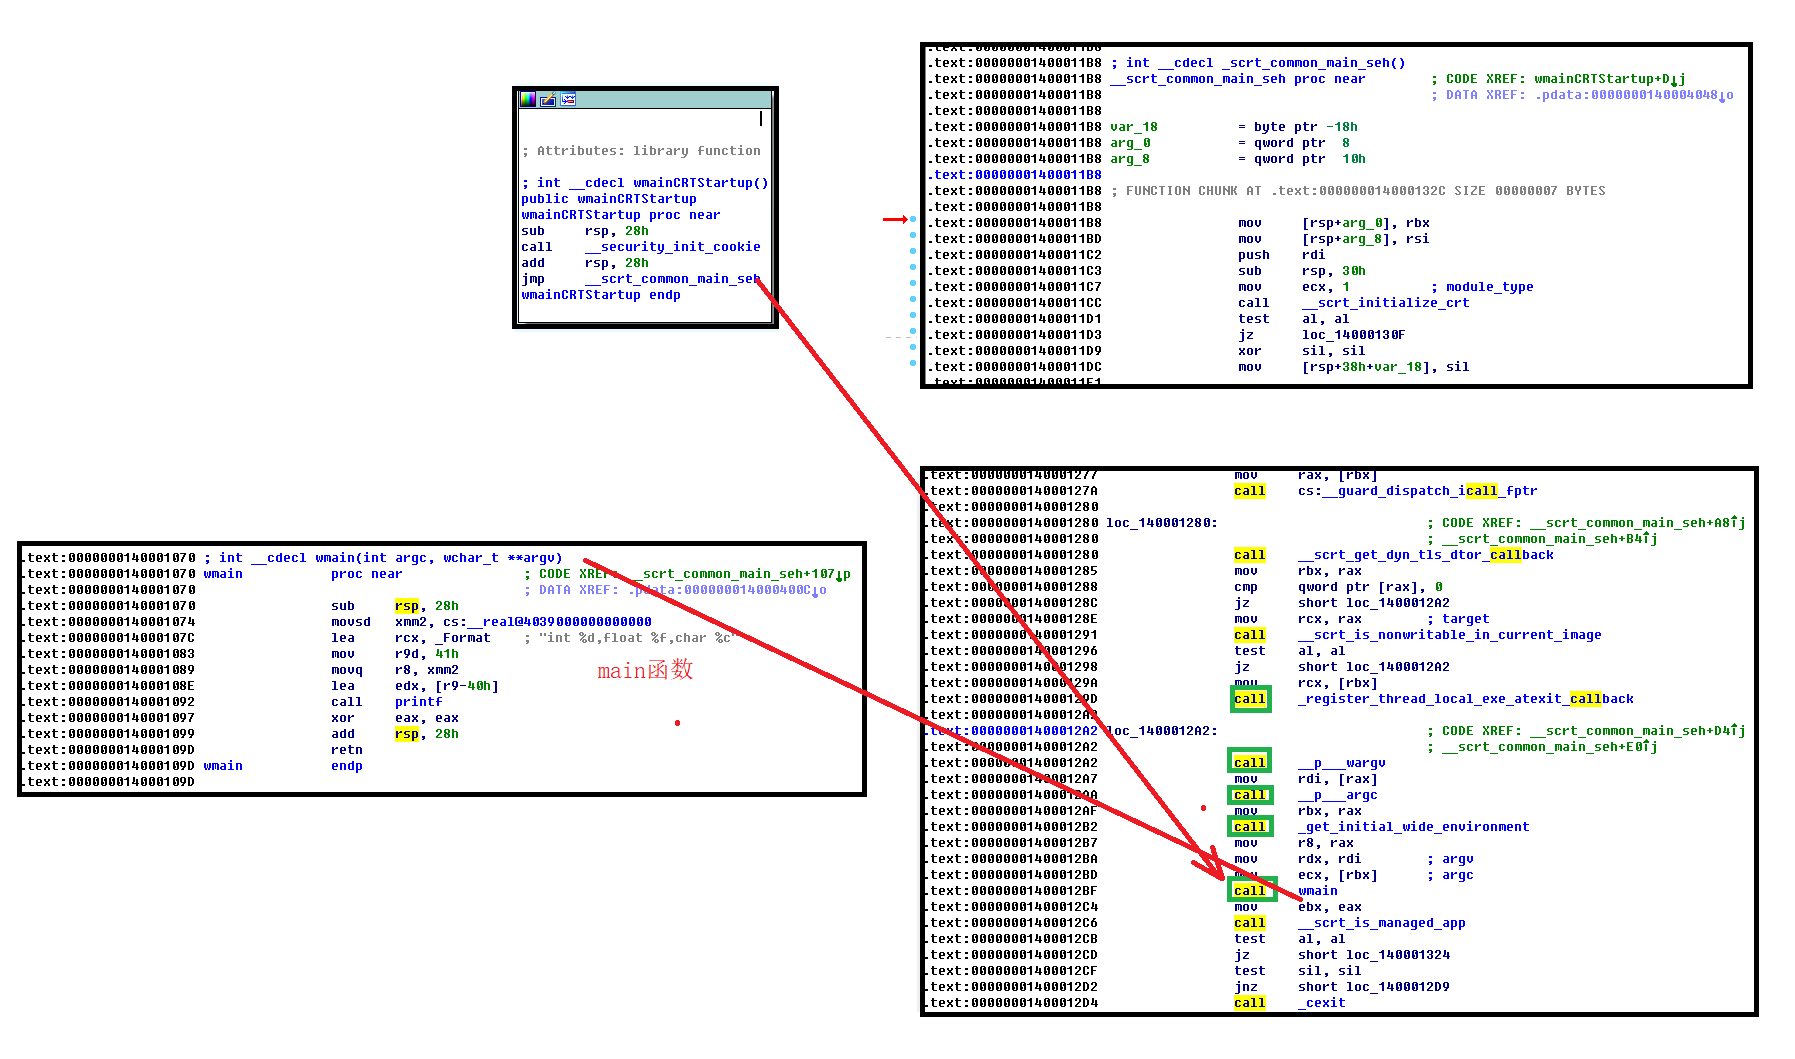Click the _Format operand in wmain
Viewport: 1795px width, 1059px height.
(x=443, y=638)
